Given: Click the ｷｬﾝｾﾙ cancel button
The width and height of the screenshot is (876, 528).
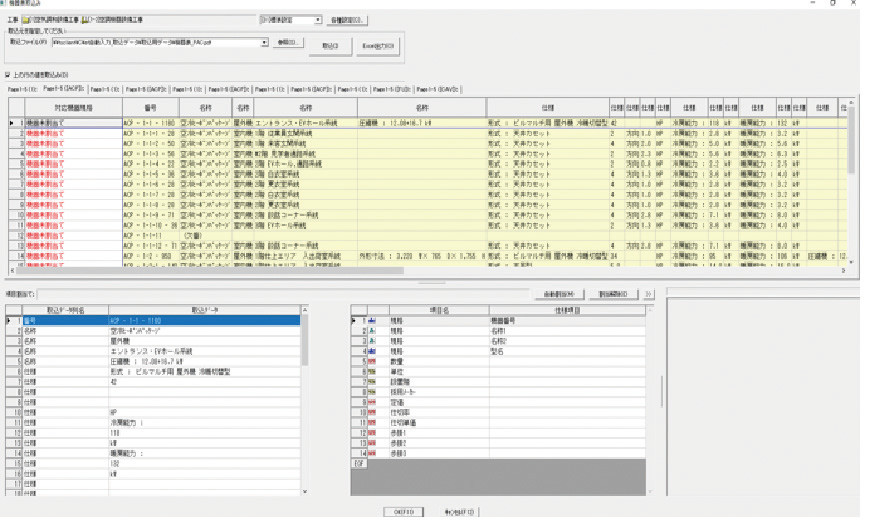Looking at the screenshot, I should point(459,512).
